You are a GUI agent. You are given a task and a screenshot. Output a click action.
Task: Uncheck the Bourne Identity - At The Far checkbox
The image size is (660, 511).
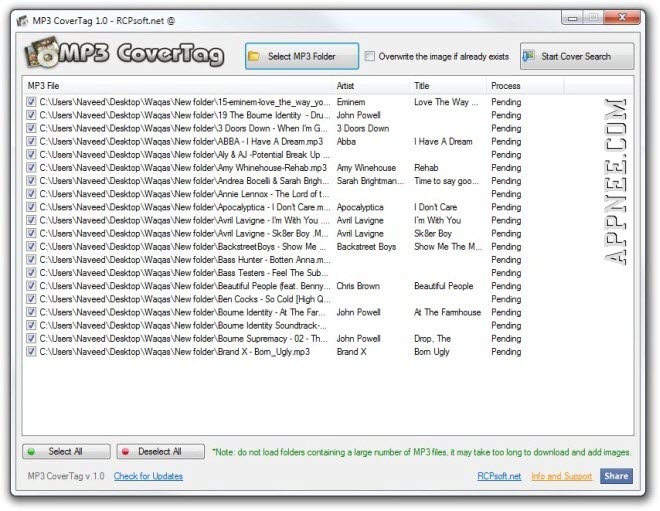[x=31, y=312]
